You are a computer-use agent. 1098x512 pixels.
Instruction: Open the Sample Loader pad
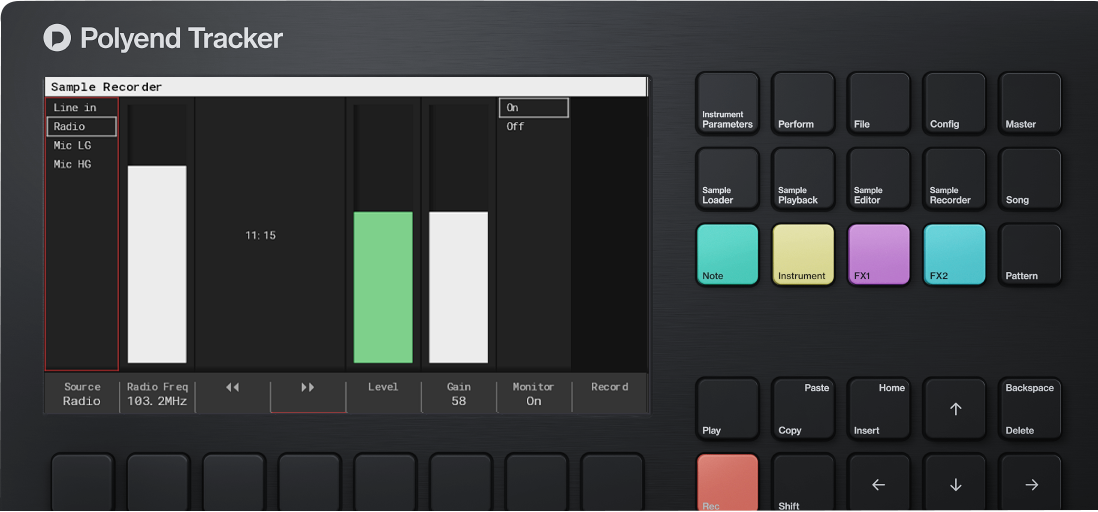[x=728, y=179]
